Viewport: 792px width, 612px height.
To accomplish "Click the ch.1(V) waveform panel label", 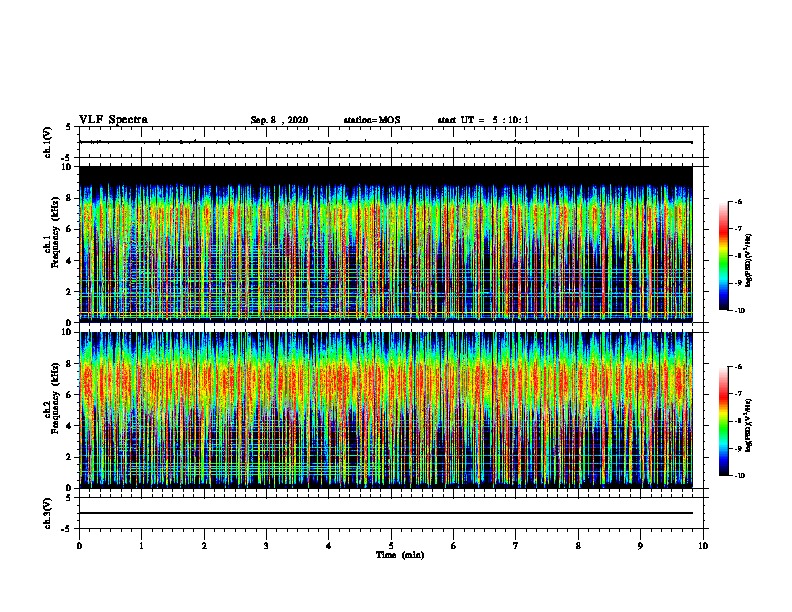I will [x=47, y=142].
